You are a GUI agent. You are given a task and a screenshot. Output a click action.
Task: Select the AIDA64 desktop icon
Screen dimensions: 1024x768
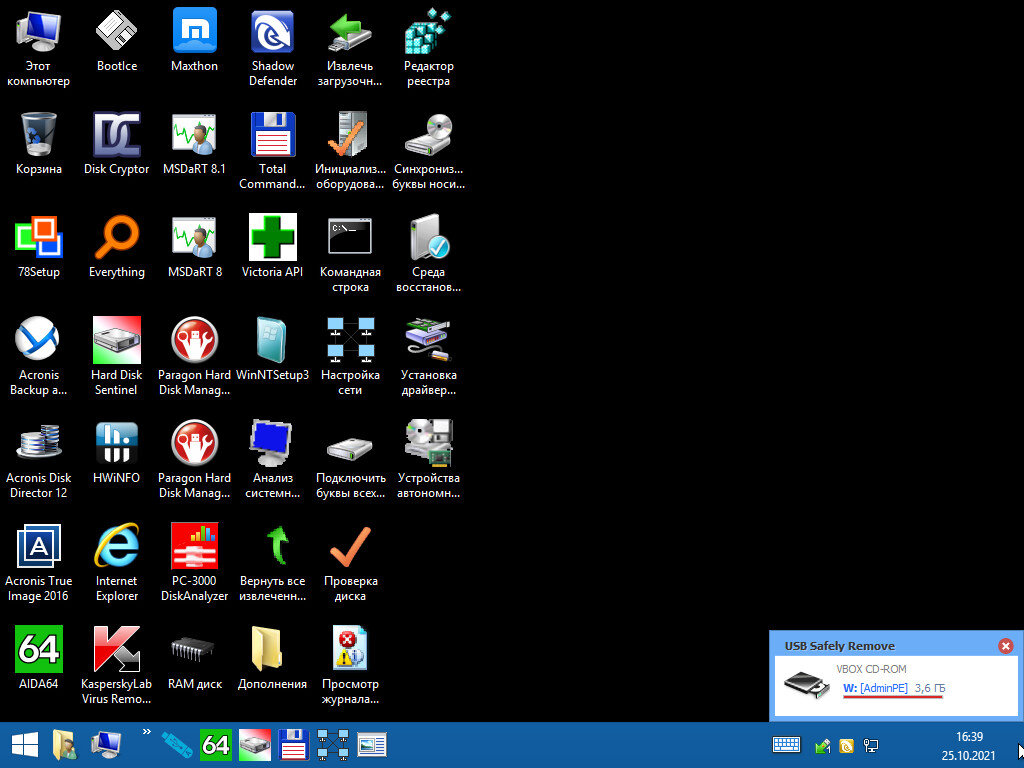pos(39,658)
